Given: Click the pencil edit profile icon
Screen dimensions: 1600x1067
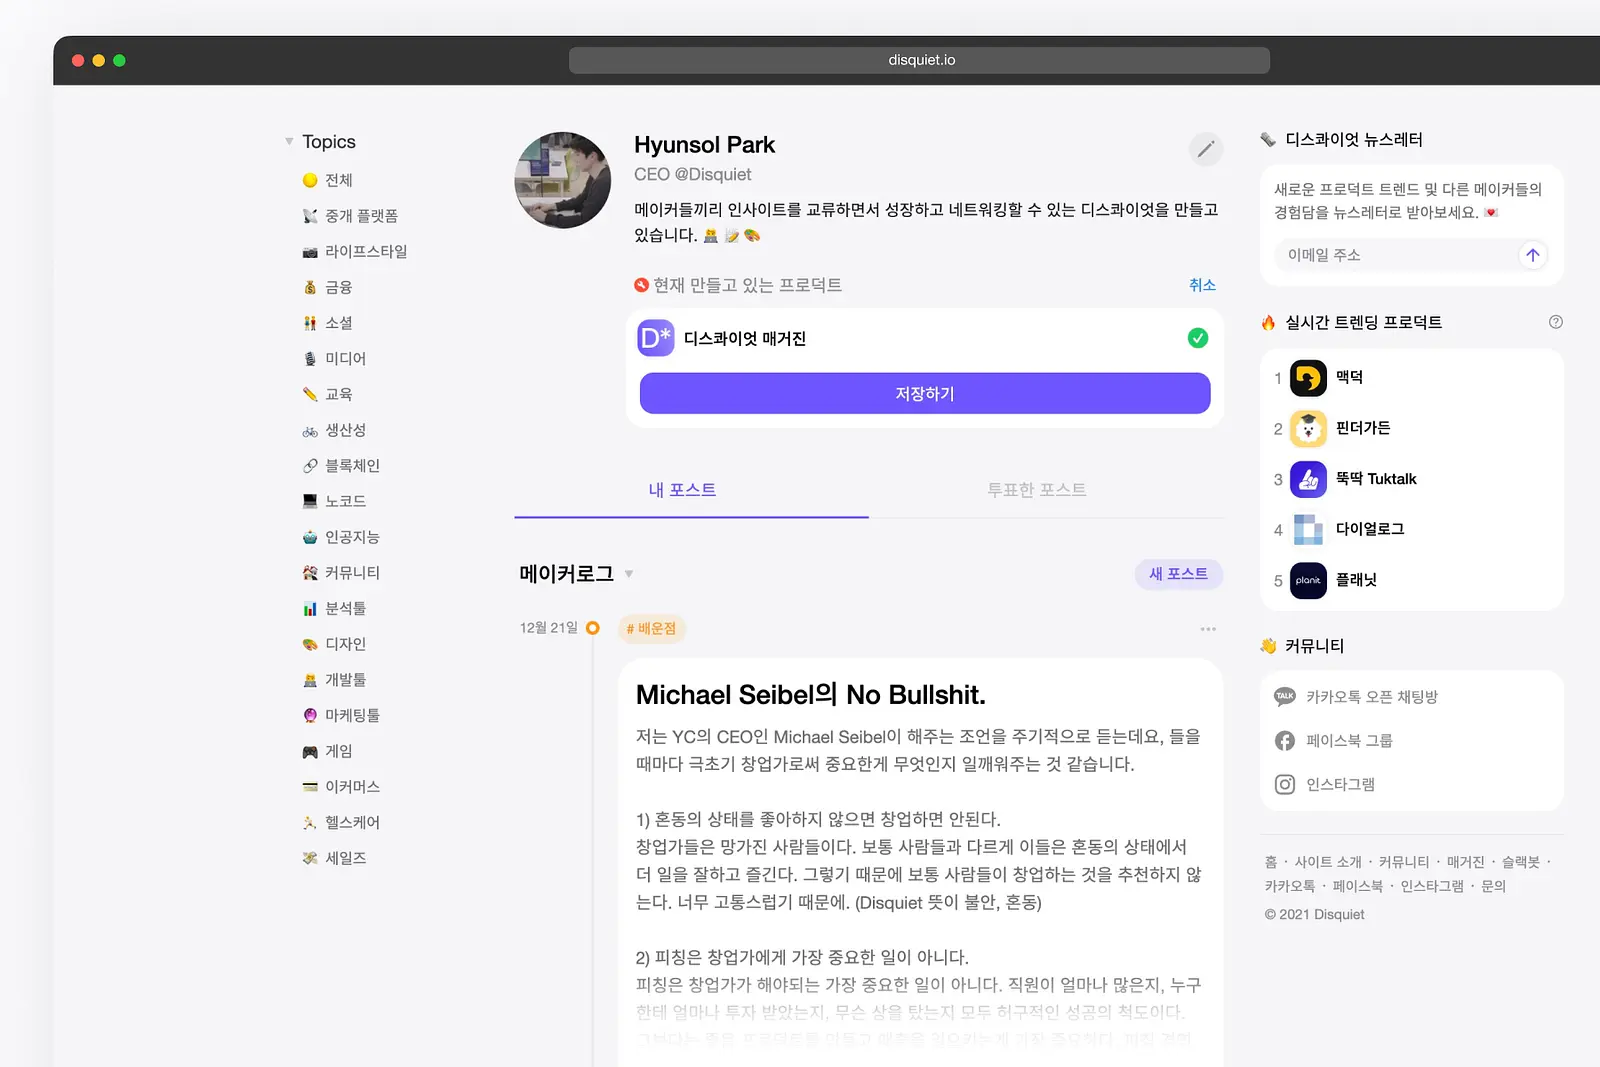Looking at the screenshot, I should [1206, 150].
